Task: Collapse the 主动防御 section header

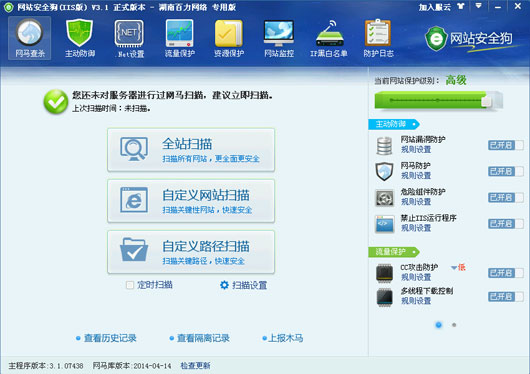Action: pyautogui.click(x=394, y=124)
